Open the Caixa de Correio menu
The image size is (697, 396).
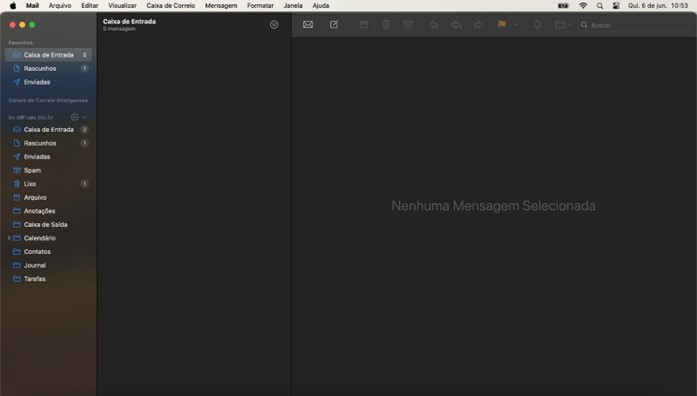(171, 6)
